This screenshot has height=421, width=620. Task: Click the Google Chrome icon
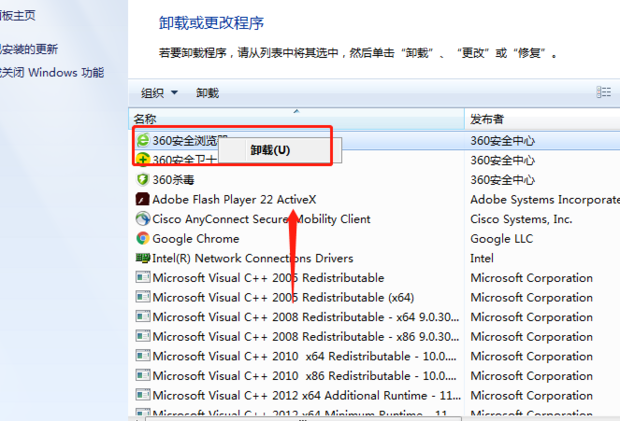[x=143, y=238]
